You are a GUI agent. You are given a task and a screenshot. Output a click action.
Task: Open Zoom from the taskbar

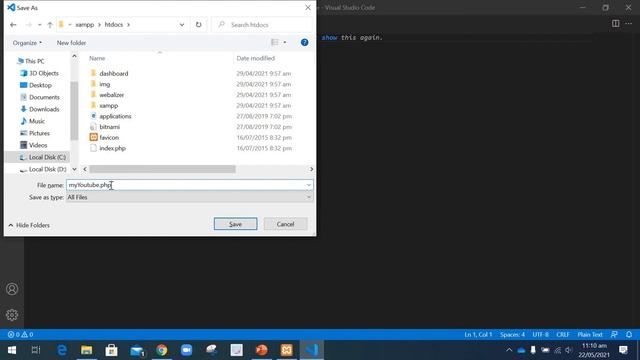point(187,350)
